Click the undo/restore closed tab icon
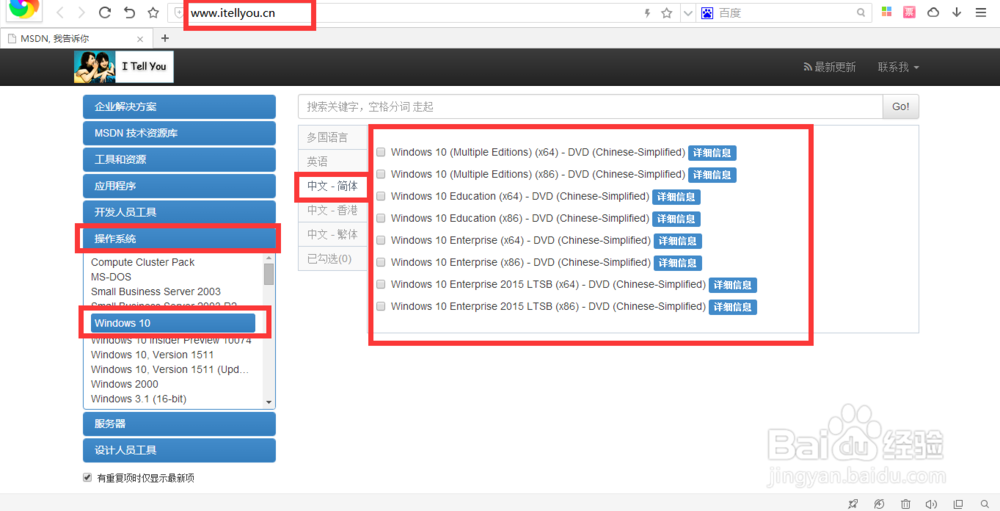This screenshot has width=1000, height=511. (129, 13)
